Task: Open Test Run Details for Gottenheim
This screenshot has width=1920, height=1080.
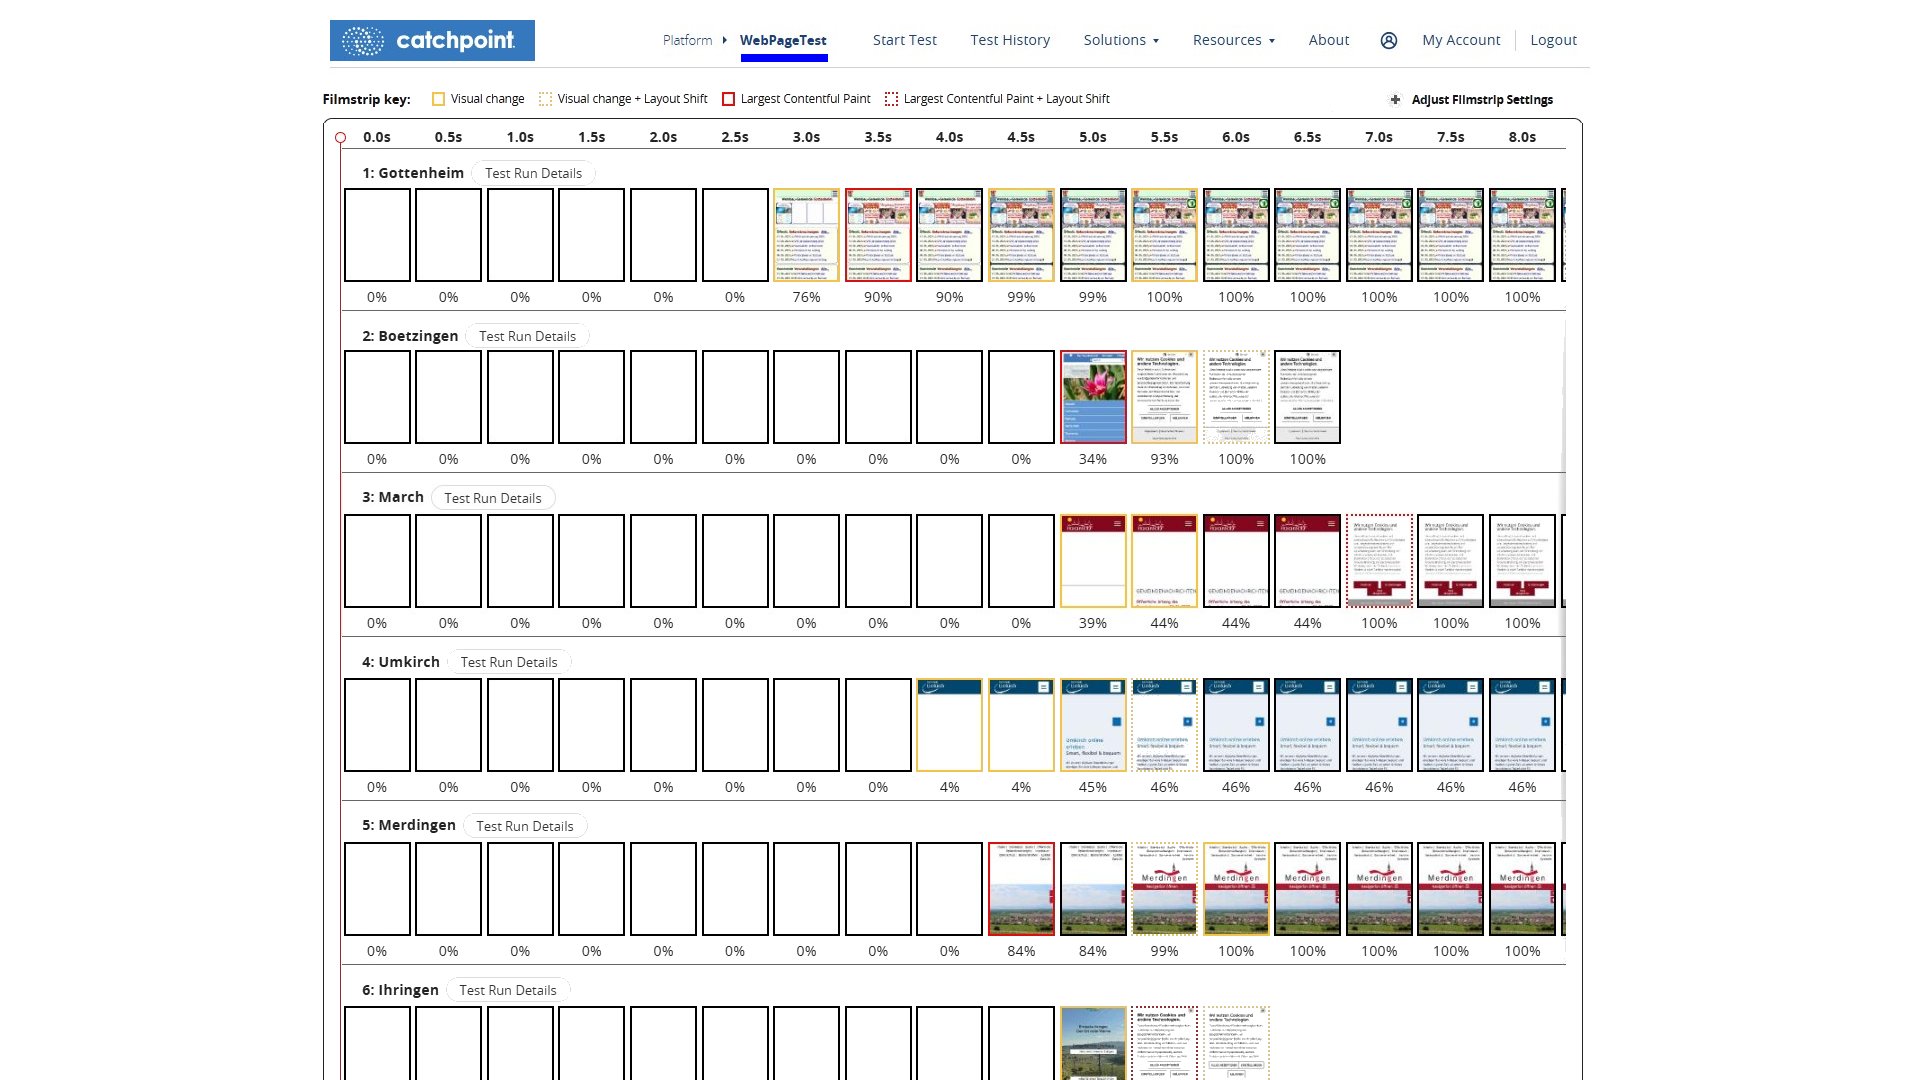Action: pyautogui.click(x=533, y=173)
